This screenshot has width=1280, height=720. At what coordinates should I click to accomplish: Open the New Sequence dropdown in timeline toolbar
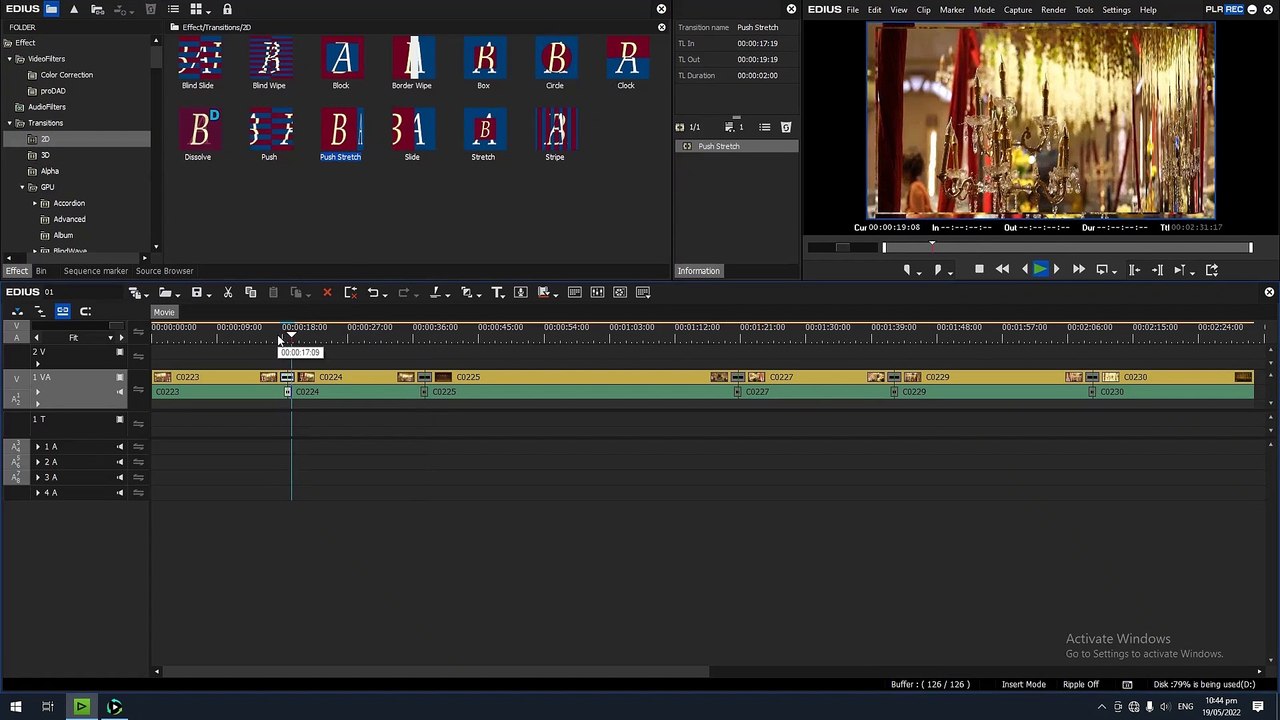pyautogui.click(x=146, y=293)
